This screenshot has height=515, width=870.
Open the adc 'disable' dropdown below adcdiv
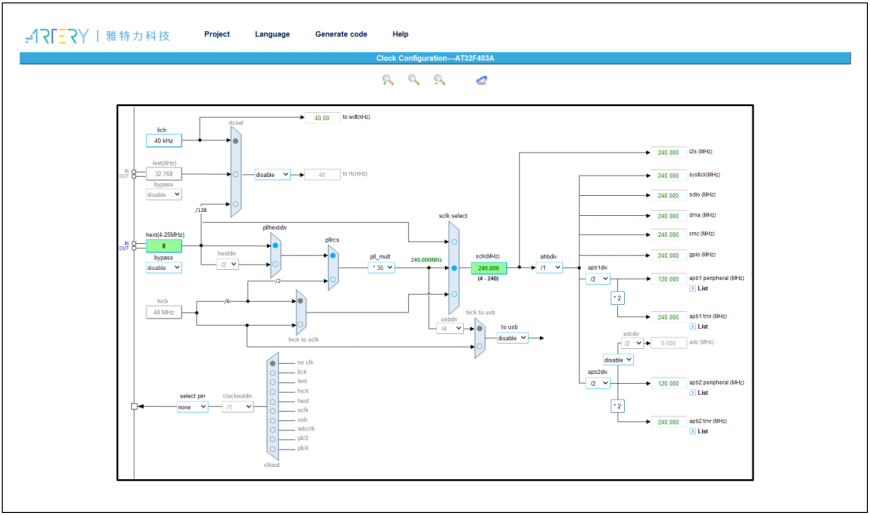(x=618, y=360)
